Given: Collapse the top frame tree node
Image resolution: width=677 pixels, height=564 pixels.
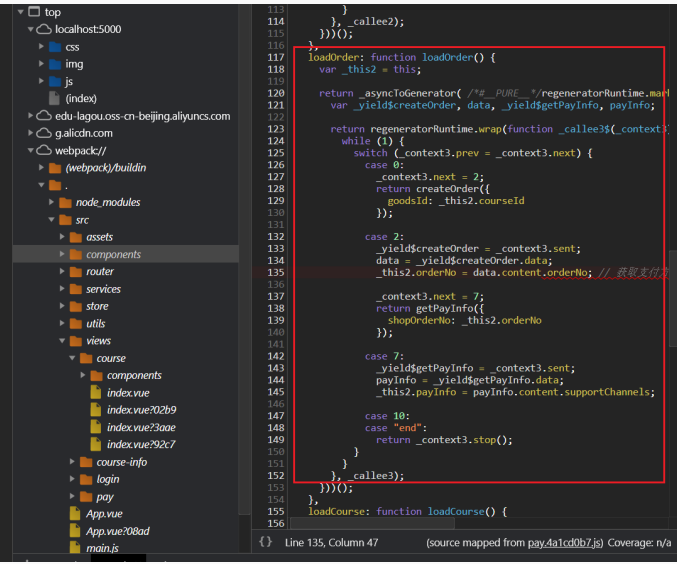Looking at the screenshot, I should coord(21,12).
